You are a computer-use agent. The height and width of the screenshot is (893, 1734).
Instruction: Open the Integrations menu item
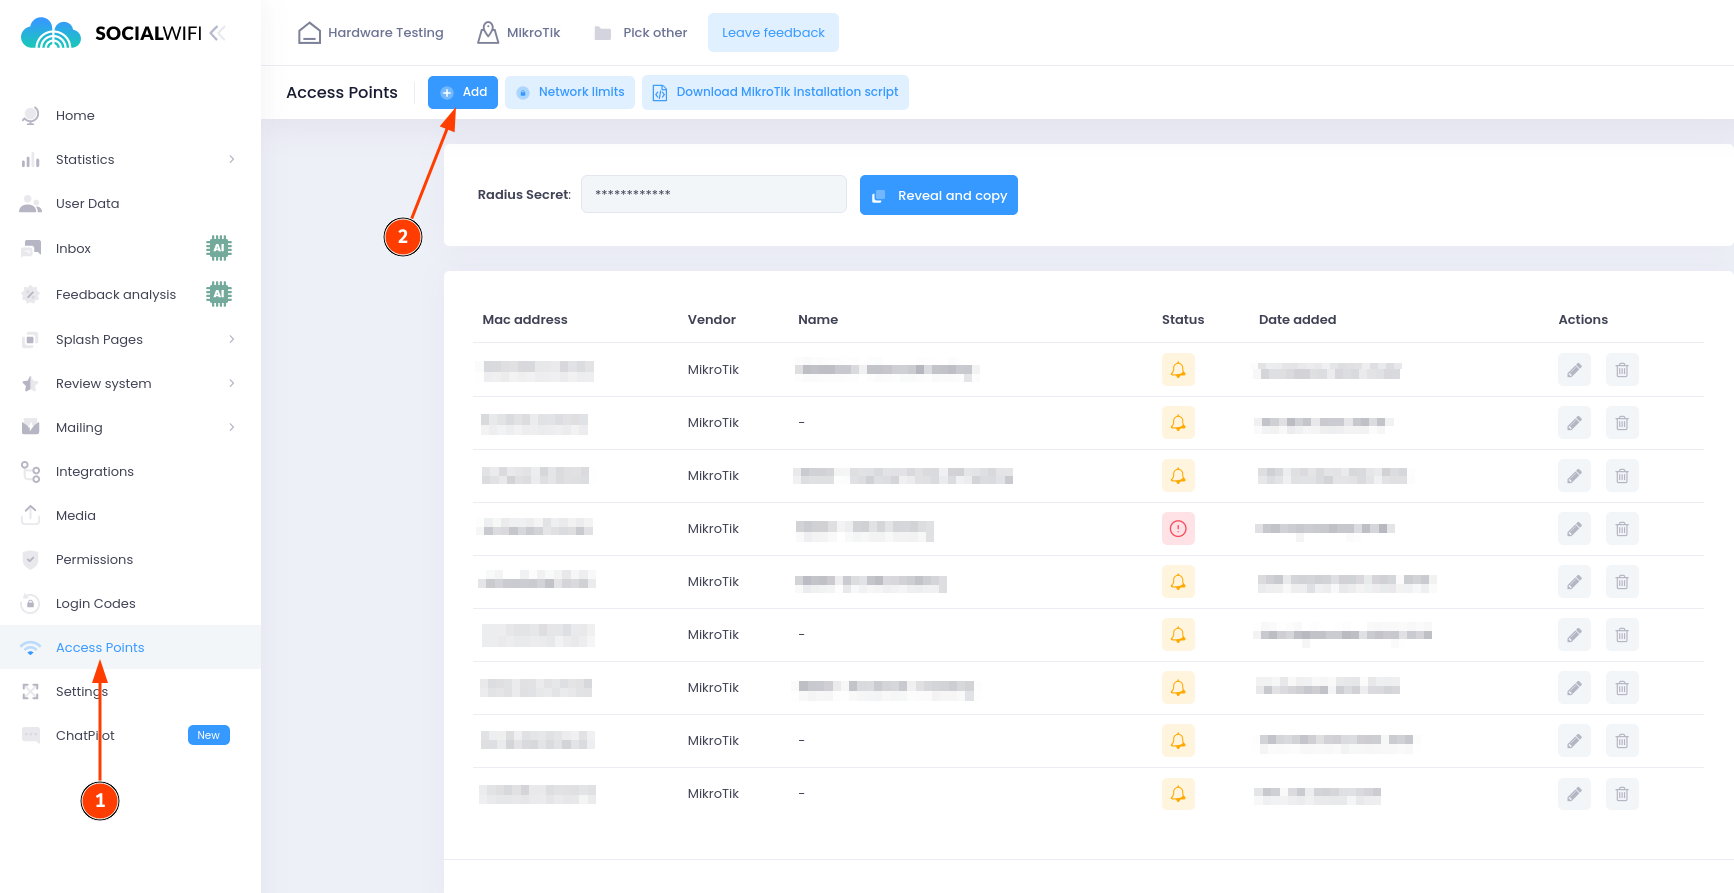click(94, 472)
